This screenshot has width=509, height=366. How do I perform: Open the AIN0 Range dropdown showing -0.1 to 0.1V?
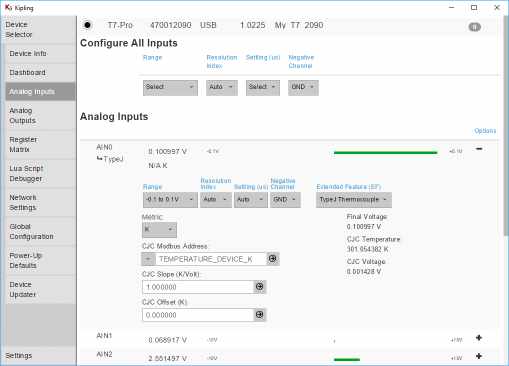click(170, 200)
